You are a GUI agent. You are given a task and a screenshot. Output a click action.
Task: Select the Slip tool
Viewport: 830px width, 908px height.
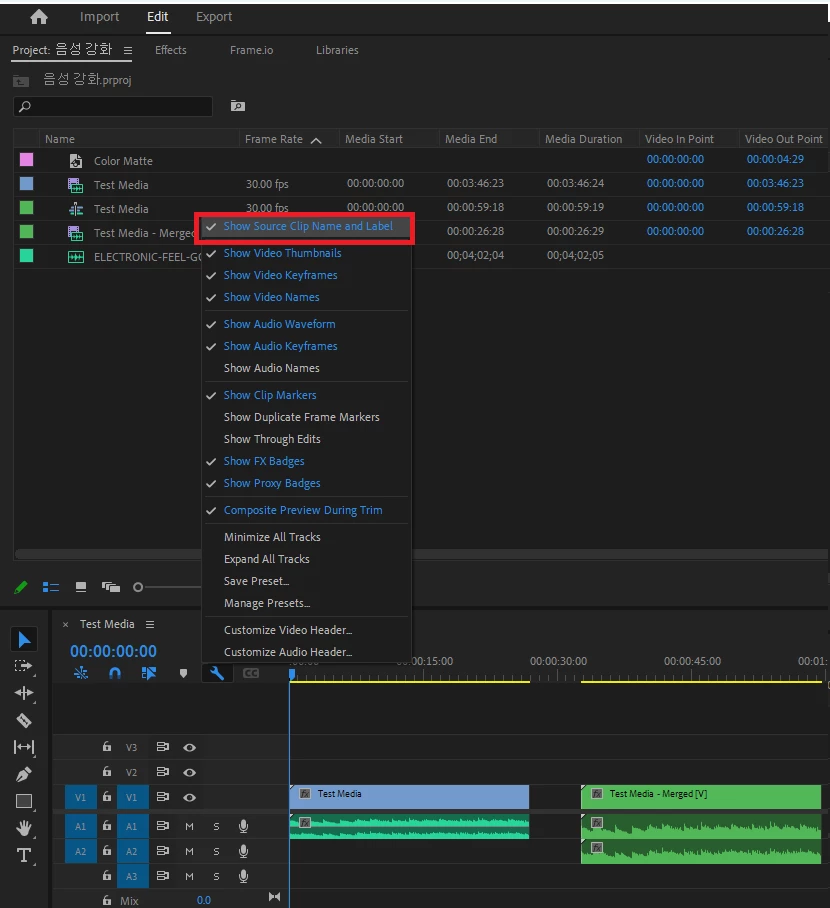pos(24,747)
